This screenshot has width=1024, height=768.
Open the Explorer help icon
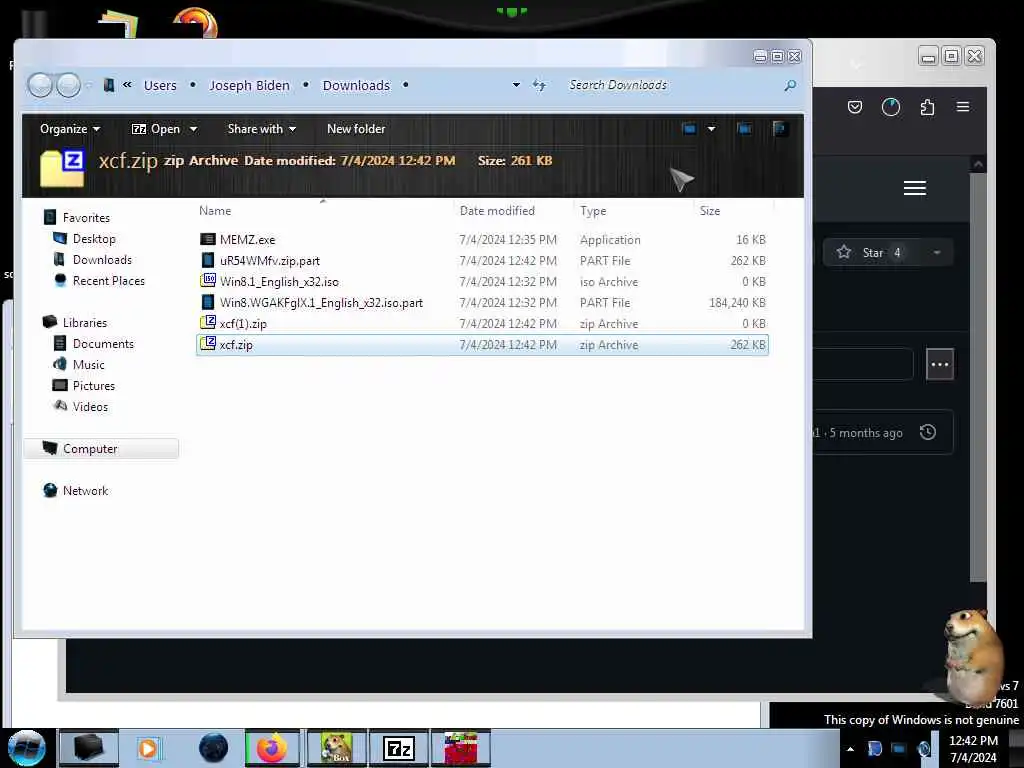[779, 129]
